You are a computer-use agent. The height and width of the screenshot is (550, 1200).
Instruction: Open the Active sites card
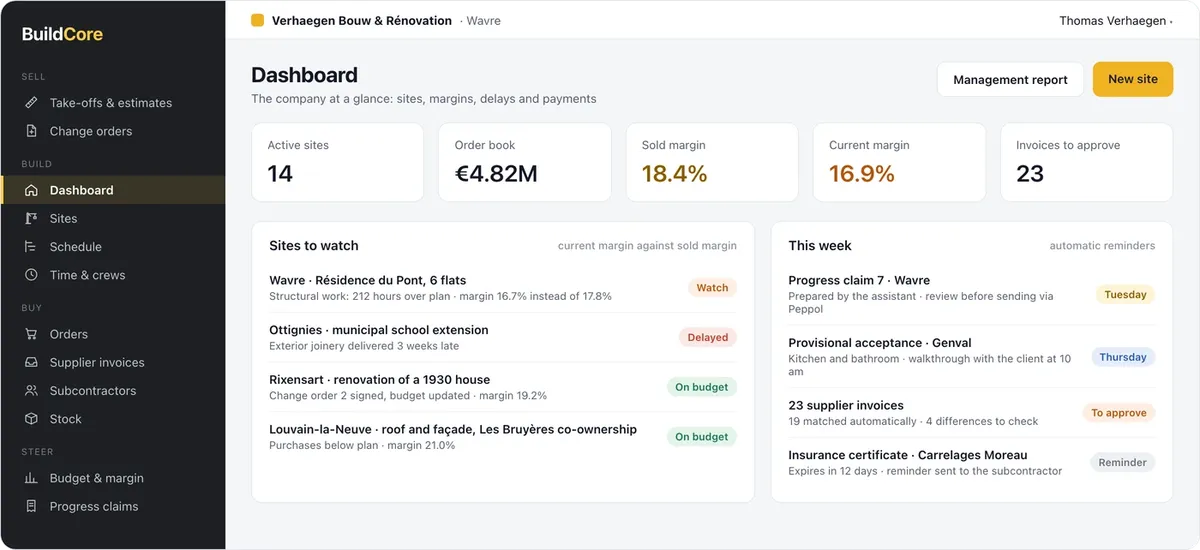[x=338, y=162]
